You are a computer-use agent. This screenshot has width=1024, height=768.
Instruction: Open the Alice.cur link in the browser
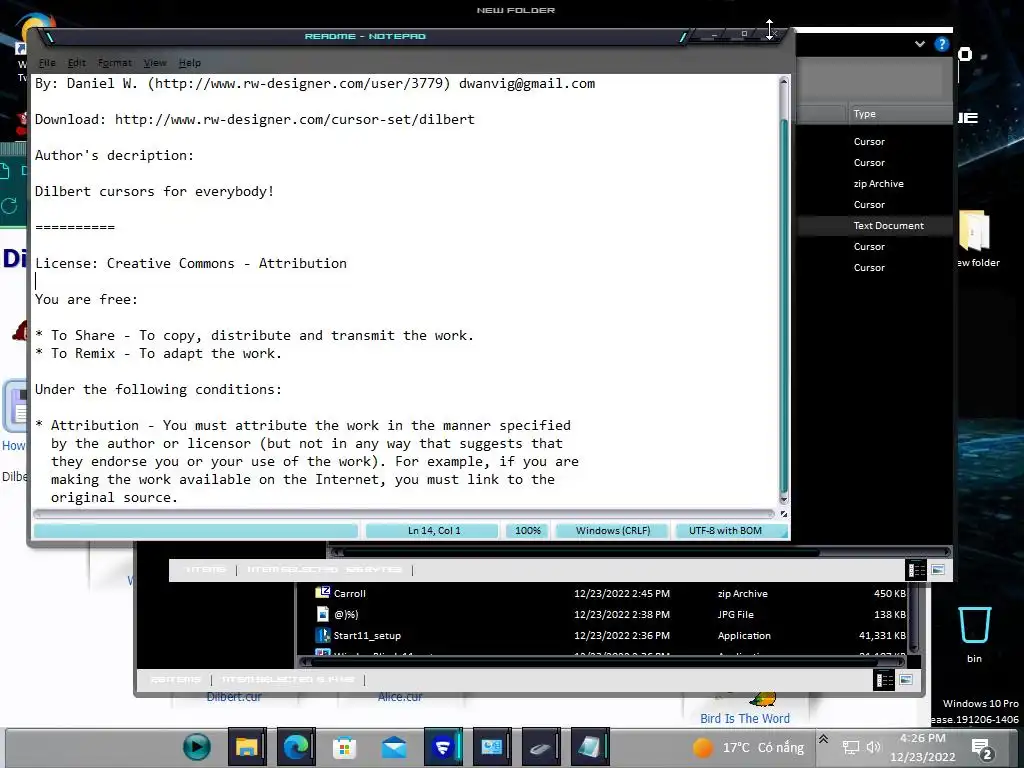400,697
